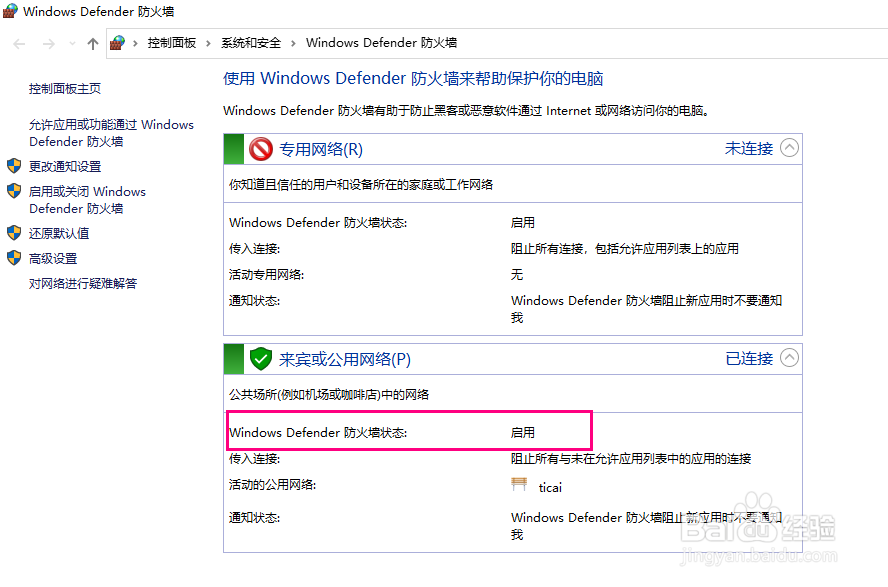
Task: Open 控制面板 breadcrumb
Action: 172,43
